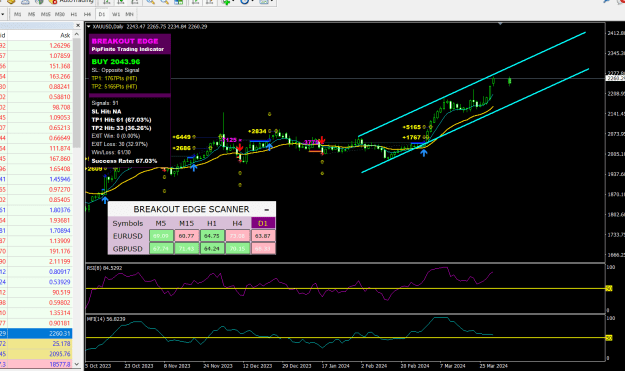This screenshot has width=625, height=371.
Task: Toggle the AutoTrading button
Action: tap(72, 2)
